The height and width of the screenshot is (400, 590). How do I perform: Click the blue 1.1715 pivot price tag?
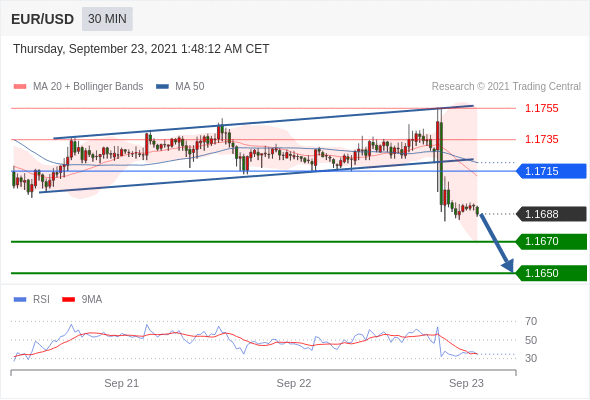(x=551, y=171)
